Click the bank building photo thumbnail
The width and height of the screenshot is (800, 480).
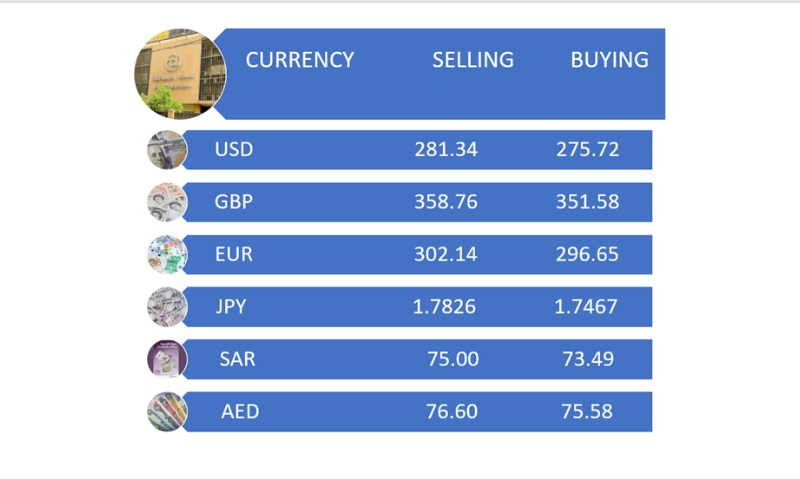(x=180, y=73)
